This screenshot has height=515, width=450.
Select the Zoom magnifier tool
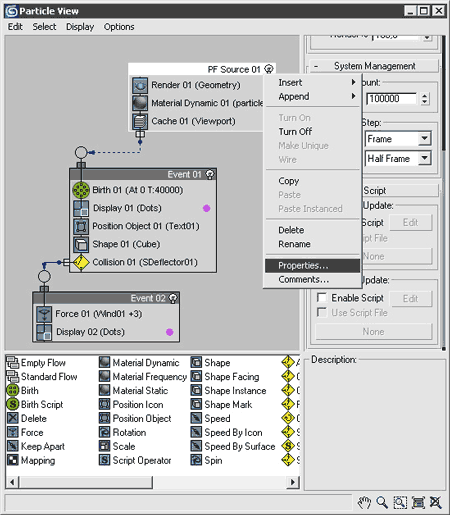382,502
